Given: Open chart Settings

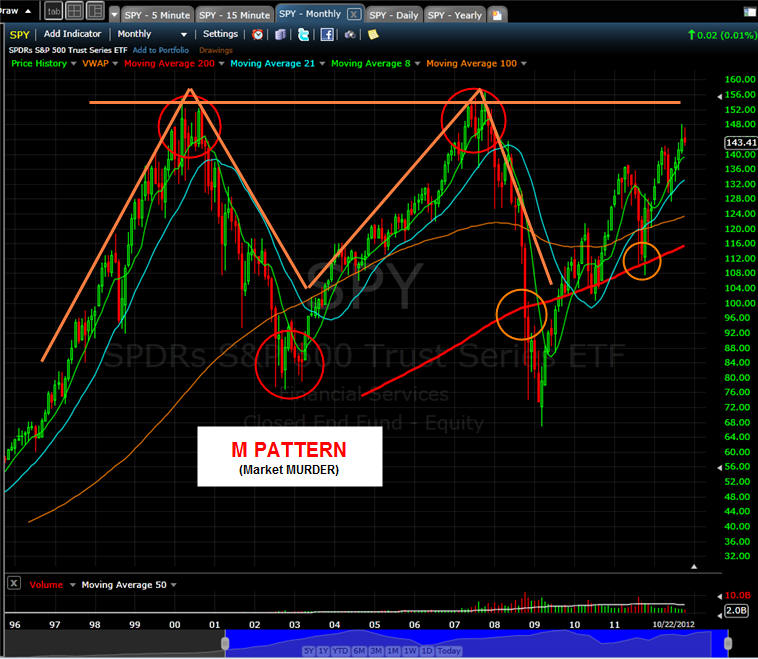Looking at the screenshot, I should pos(220,34).
